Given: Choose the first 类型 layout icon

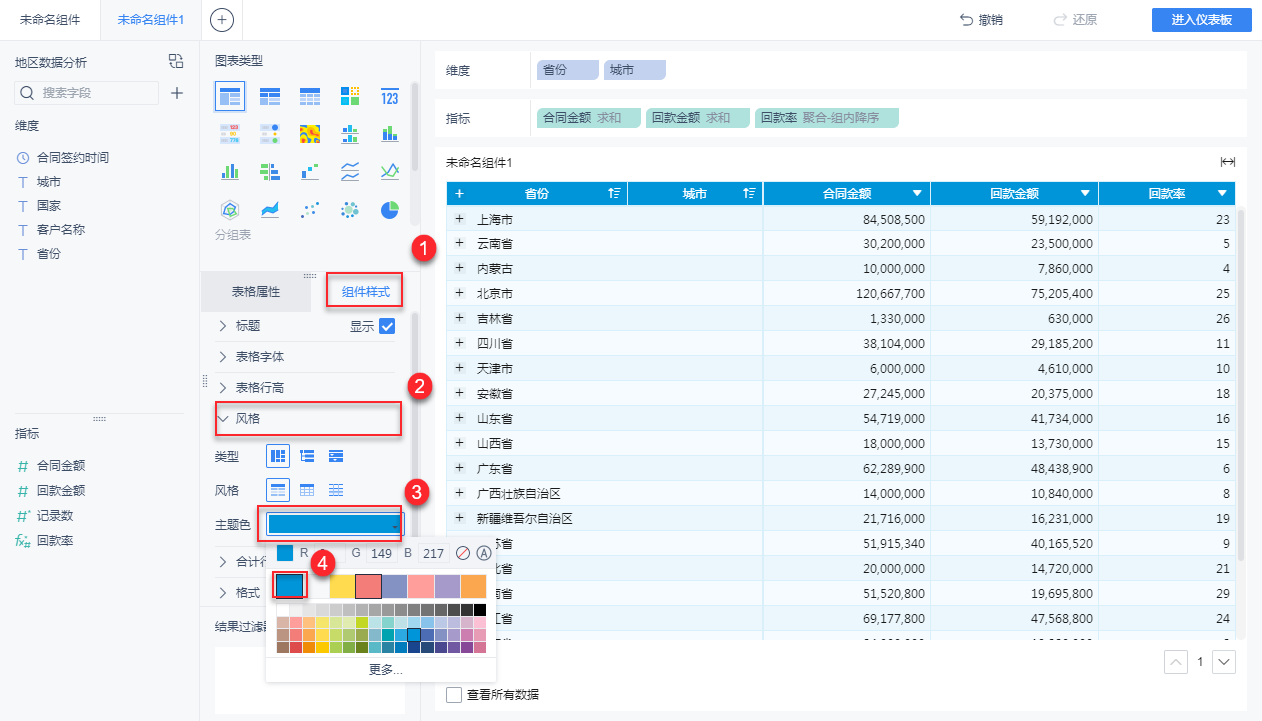Looking at the screenshot, I should 278,456.
